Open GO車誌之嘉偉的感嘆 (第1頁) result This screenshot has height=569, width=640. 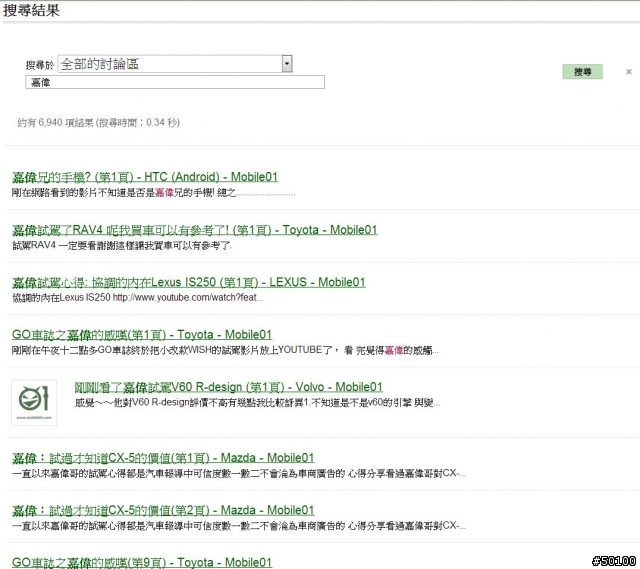click(x=142, y=335)
